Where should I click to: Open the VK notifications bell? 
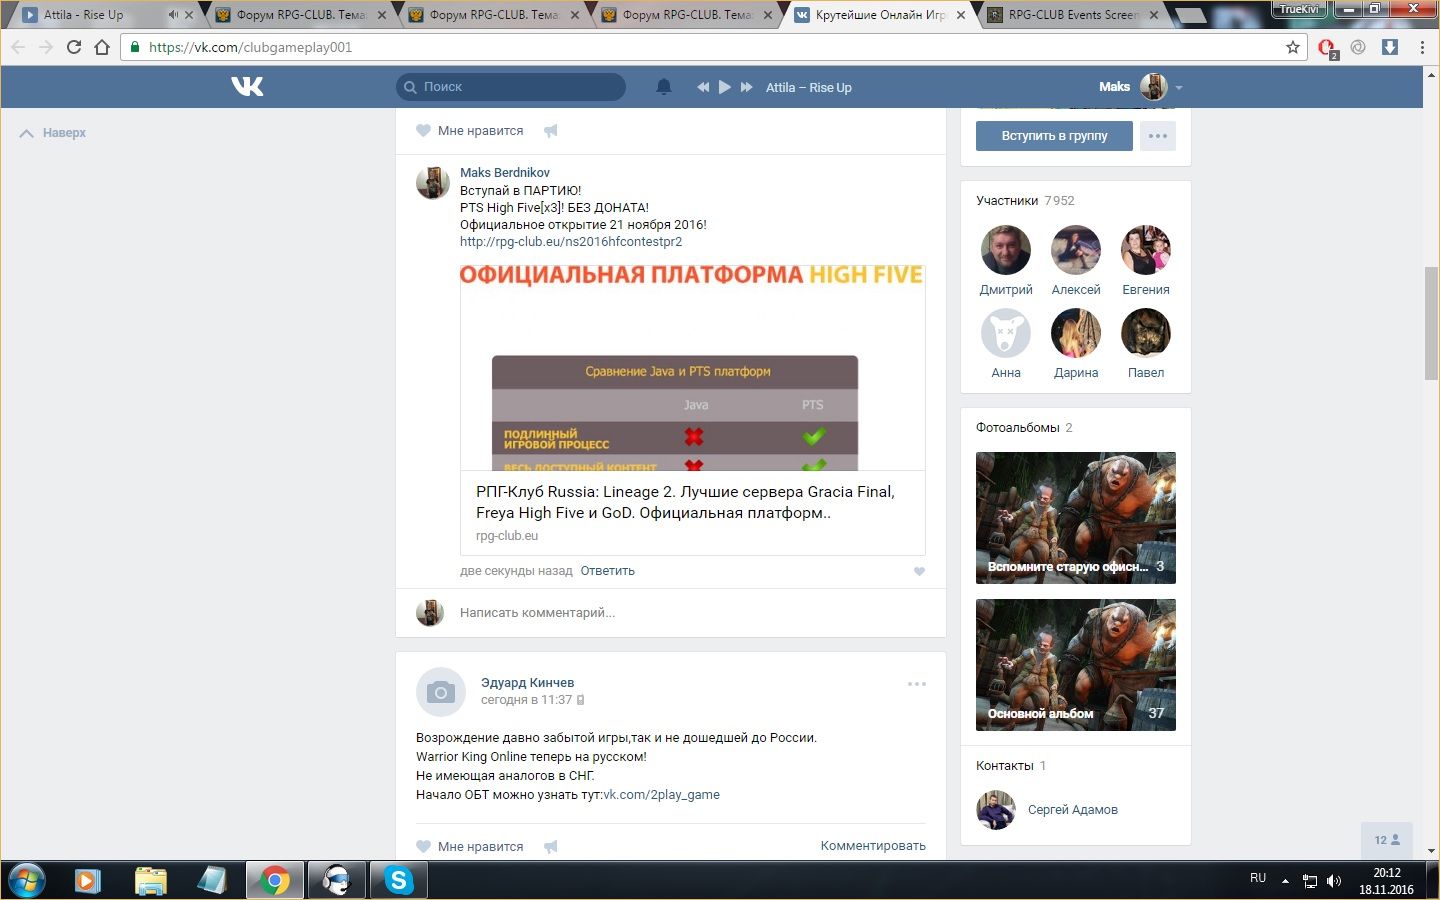click(x=663, y=87)
